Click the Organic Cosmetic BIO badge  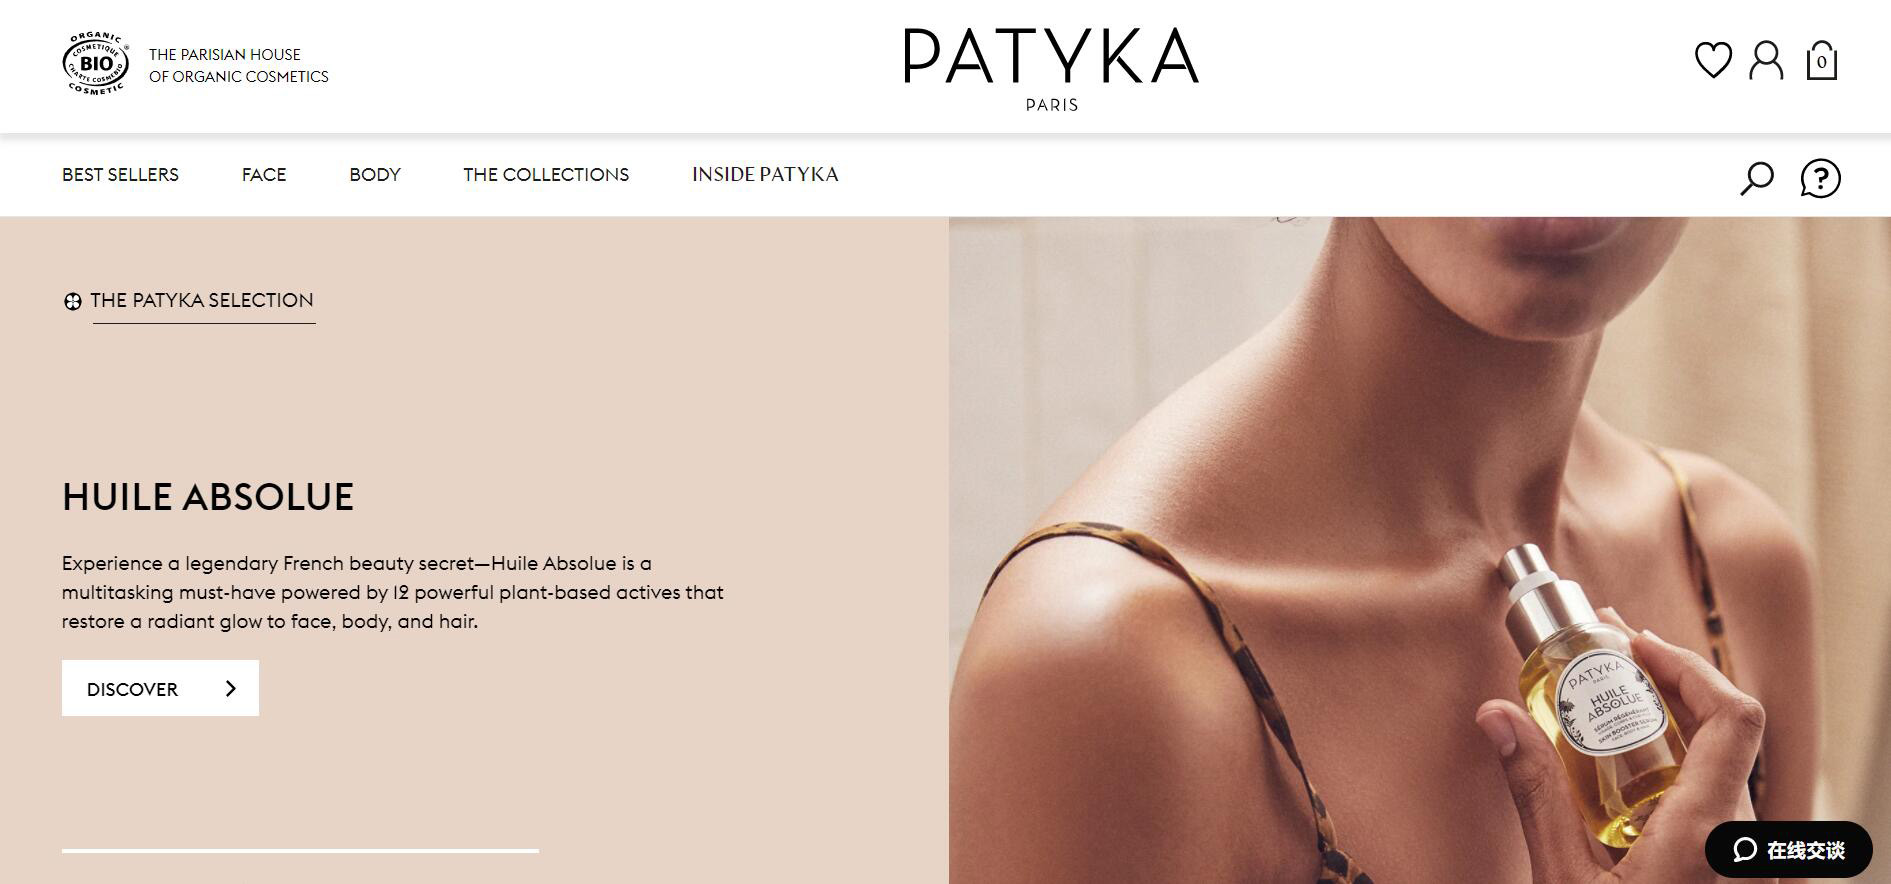[96, 63]
